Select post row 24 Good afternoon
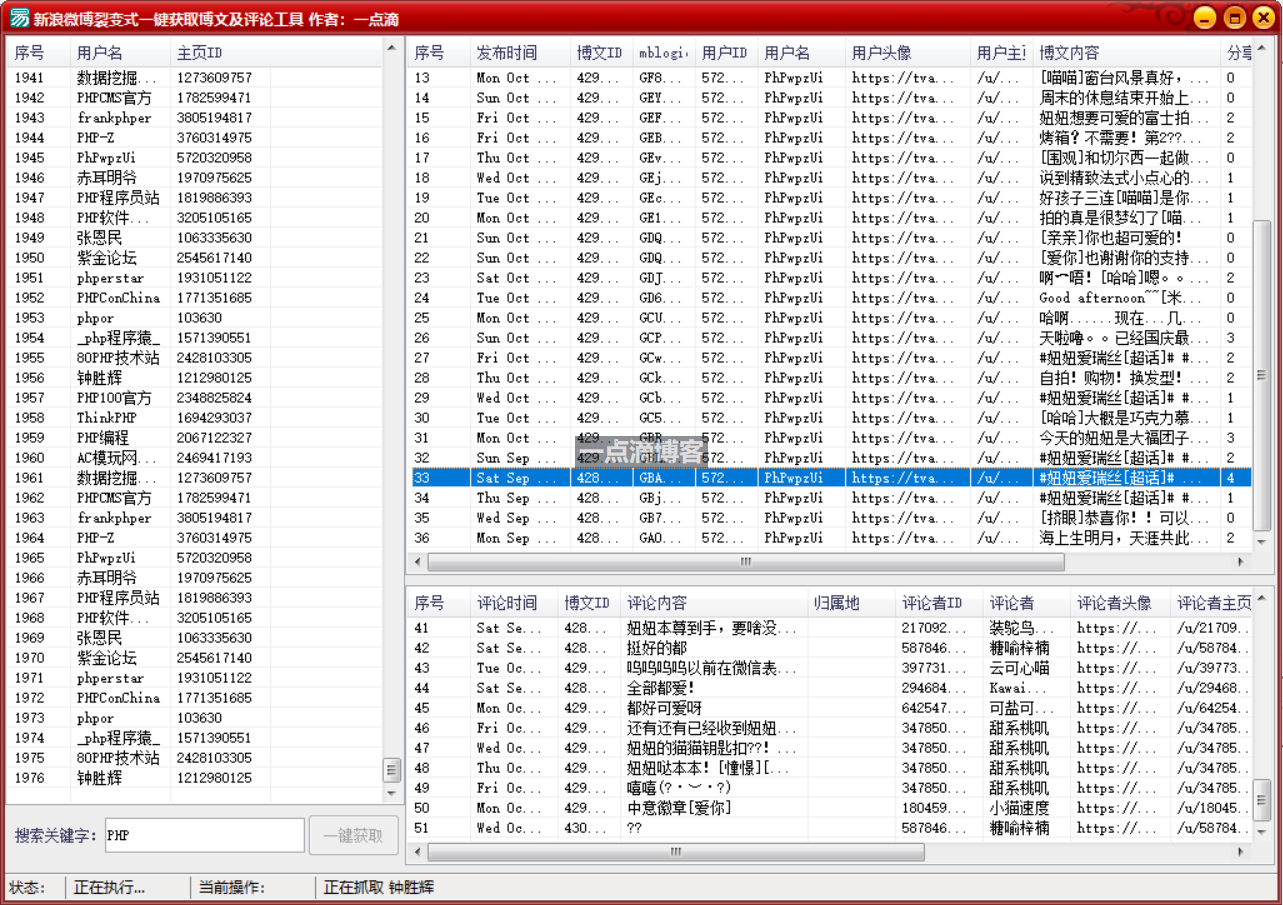The width and height of the screenshot is (1283, 905). pos(830,298)
